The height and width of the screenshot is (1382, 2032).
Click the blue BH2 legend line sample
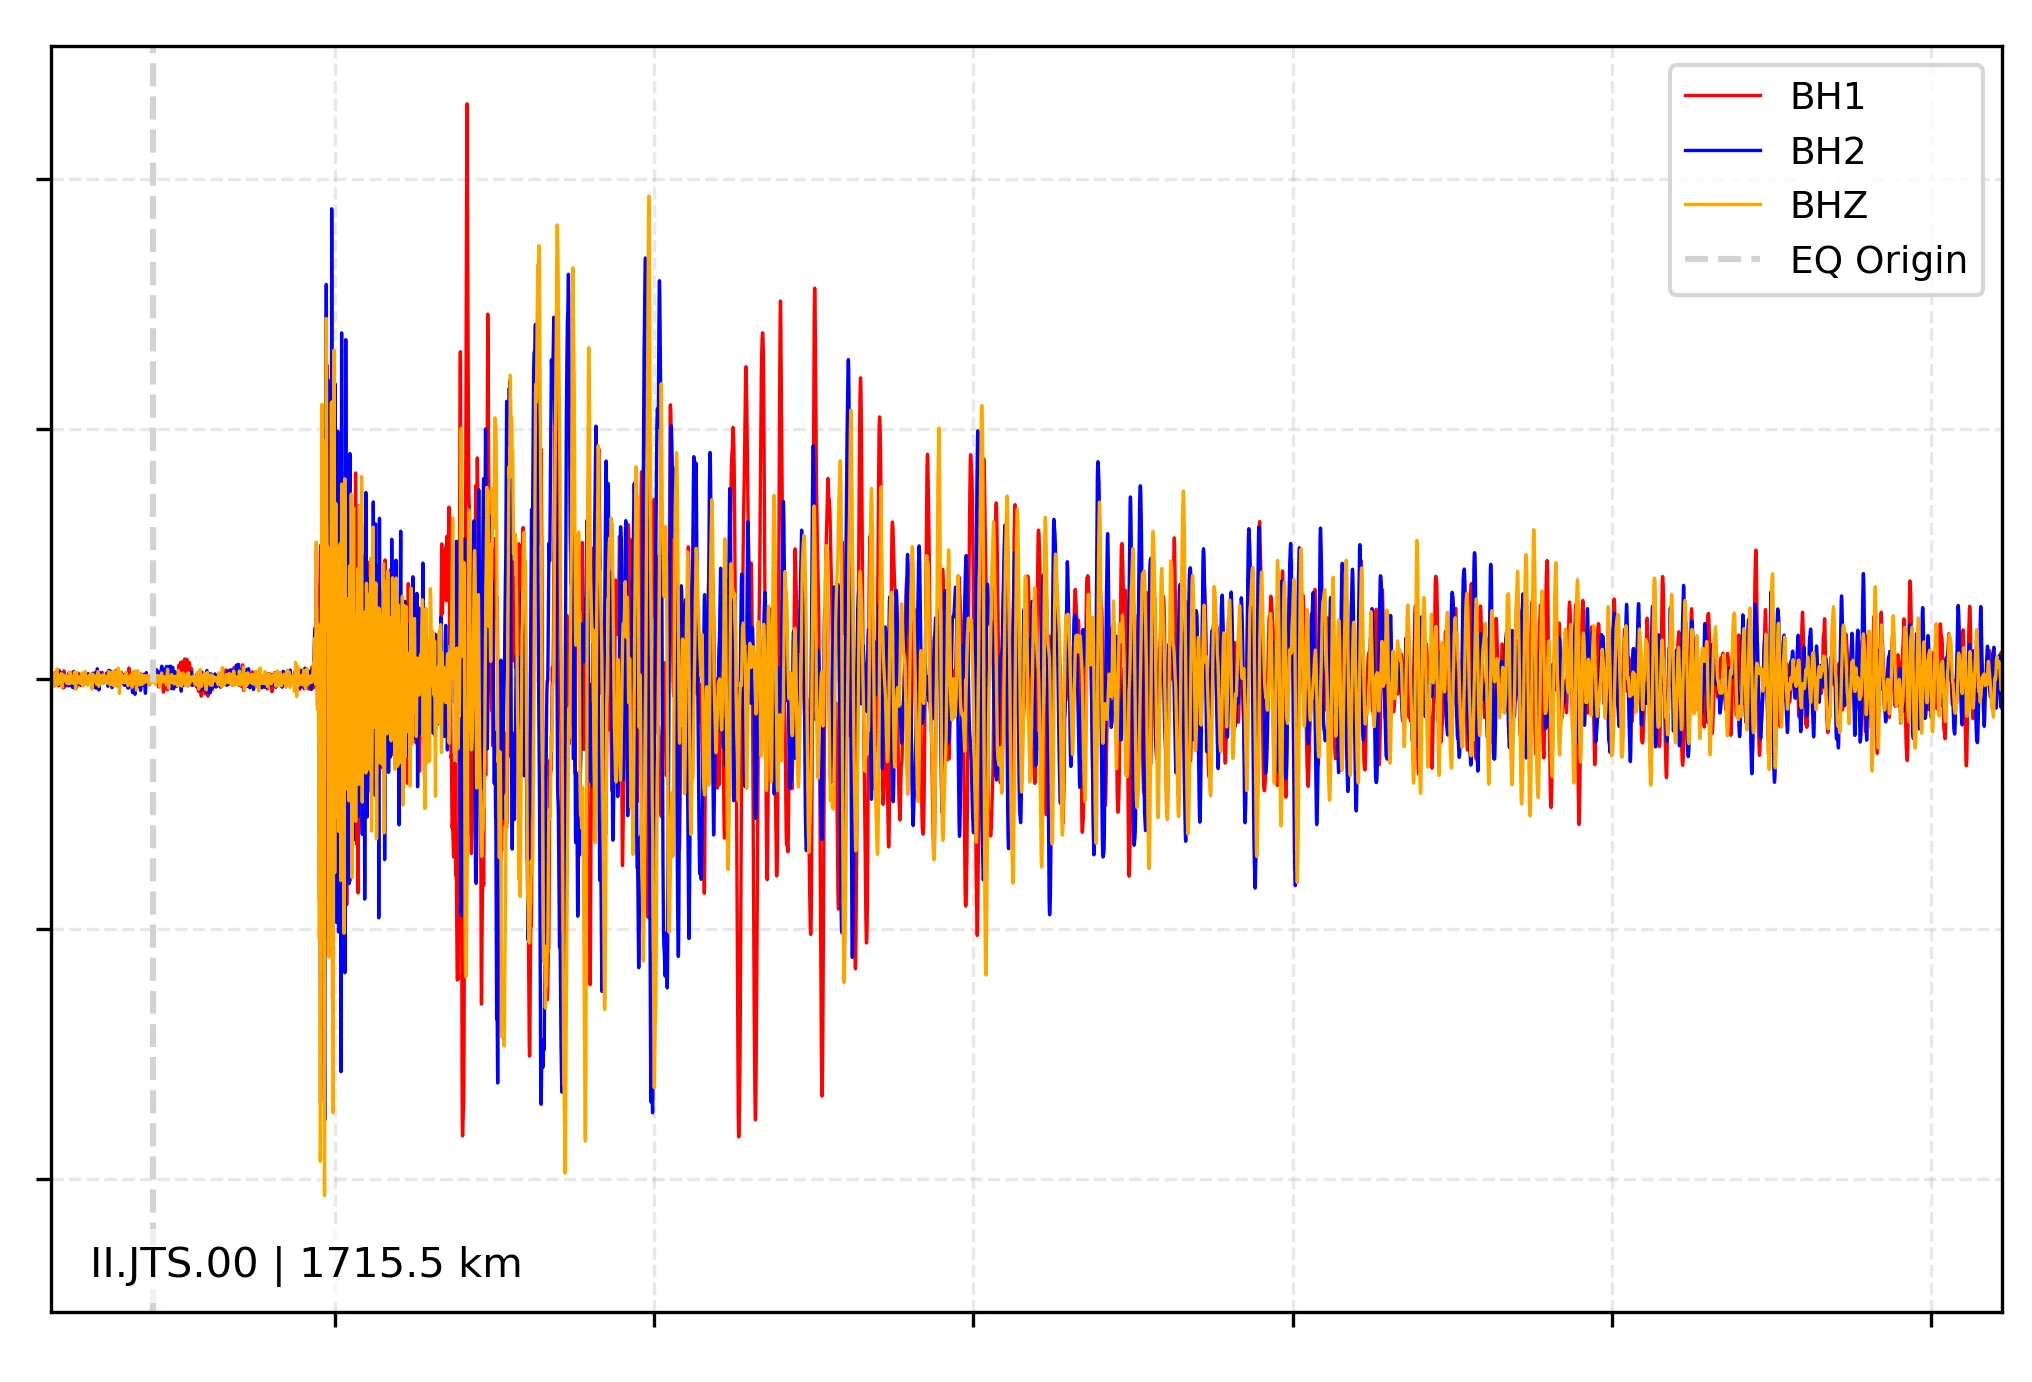coord(1722,151)
